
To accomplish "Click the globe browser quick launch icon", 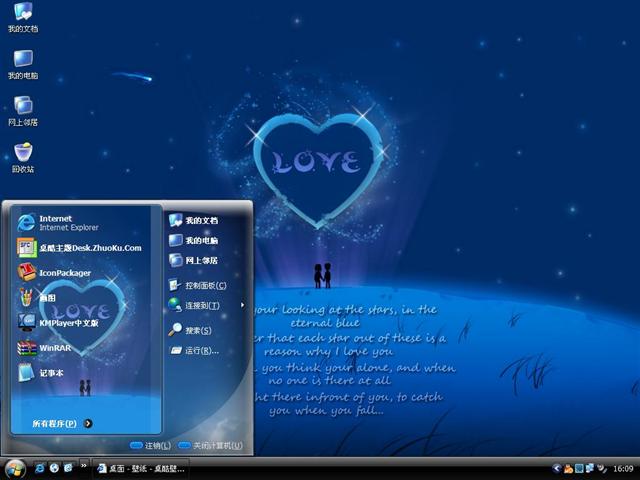I will coord(54,468).
